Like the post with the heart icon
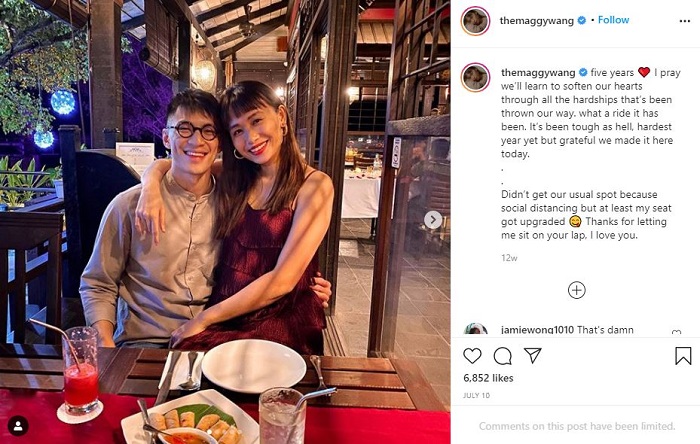Screen dimensions: 700x444 point(472,356)
